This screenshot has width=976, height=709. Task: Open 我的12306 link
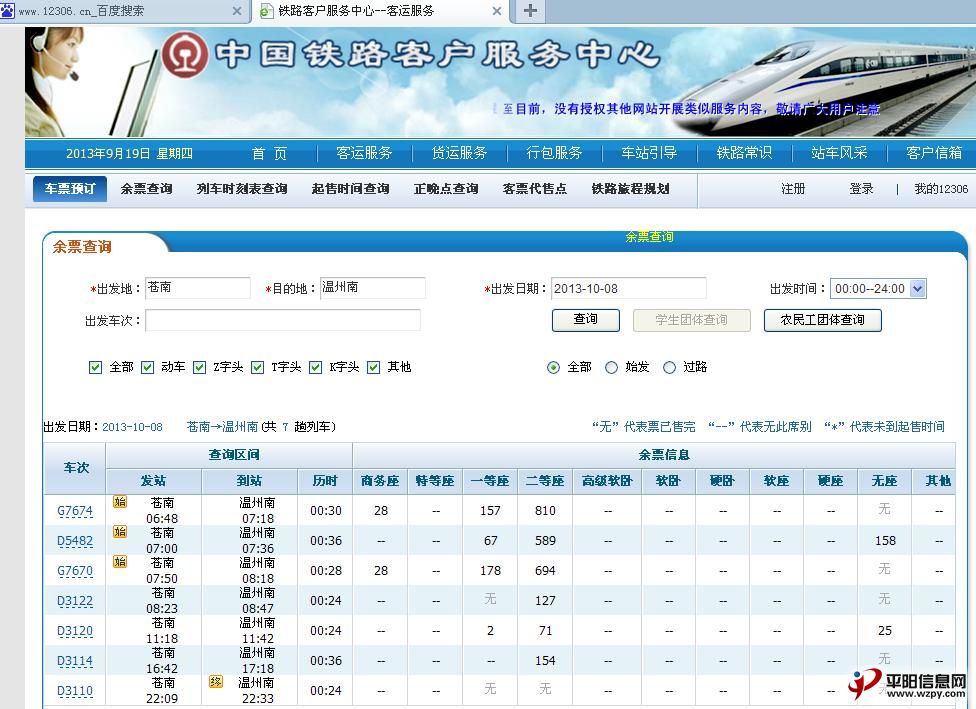click(941, 189)
